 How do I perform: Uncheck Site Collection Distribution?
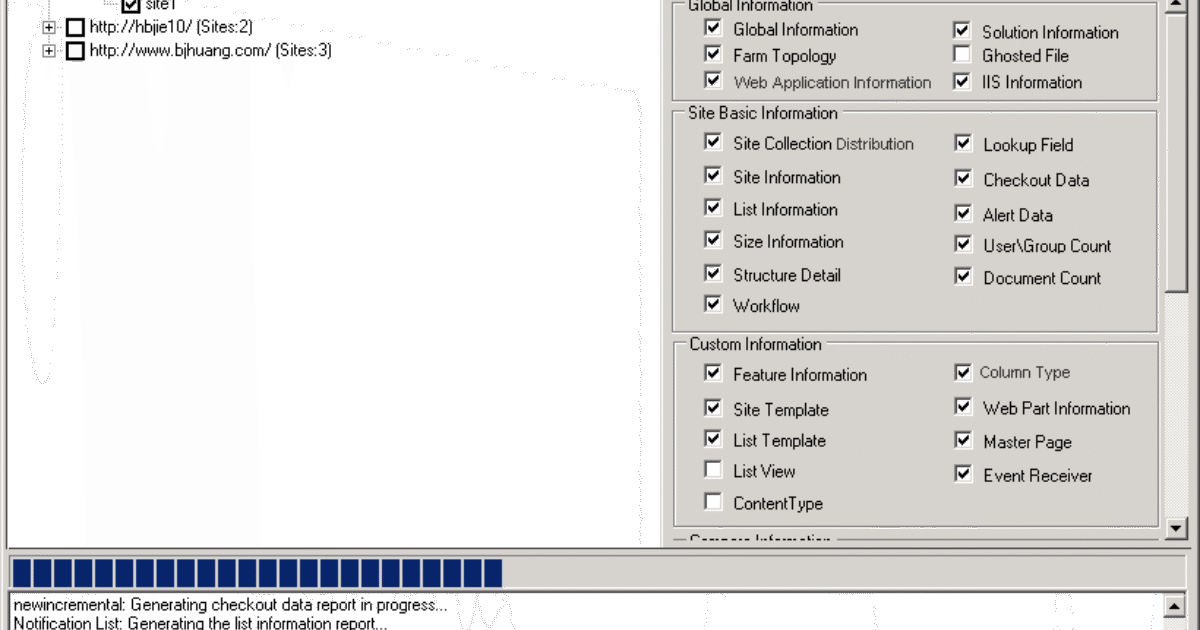click(x=713, y=142)
